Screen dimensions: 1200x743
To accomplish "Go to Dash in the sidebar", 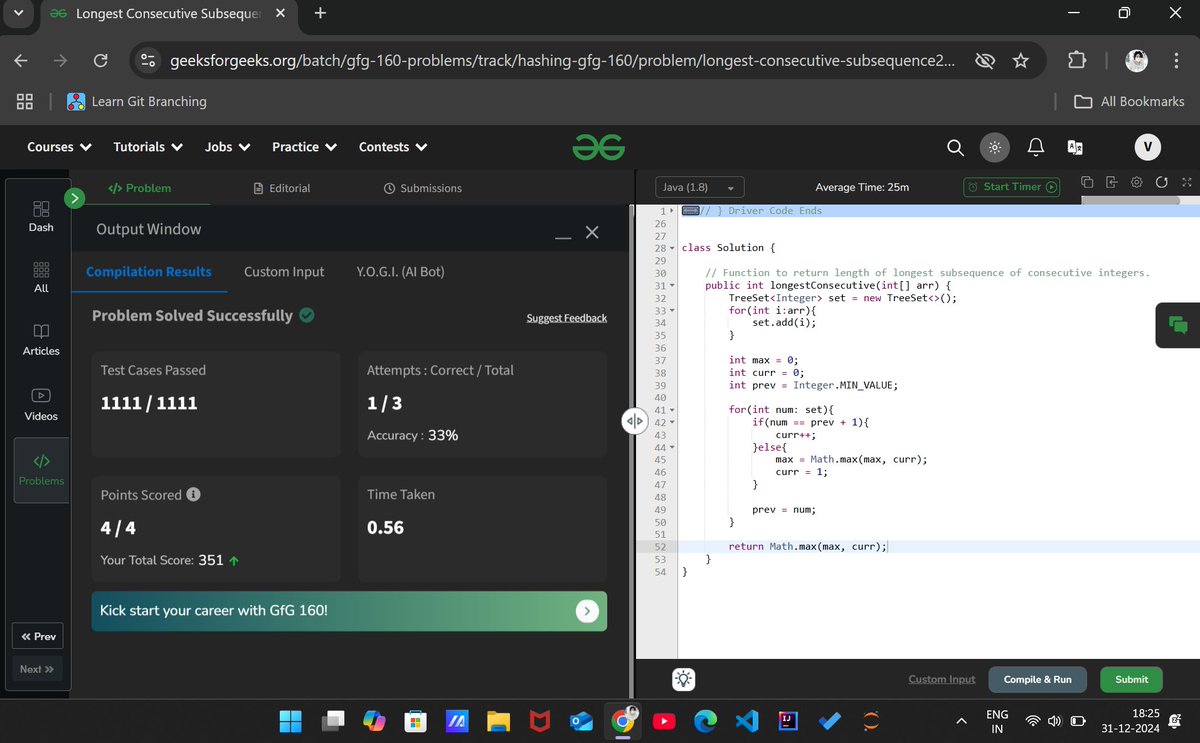I will (x=41, y=216).
